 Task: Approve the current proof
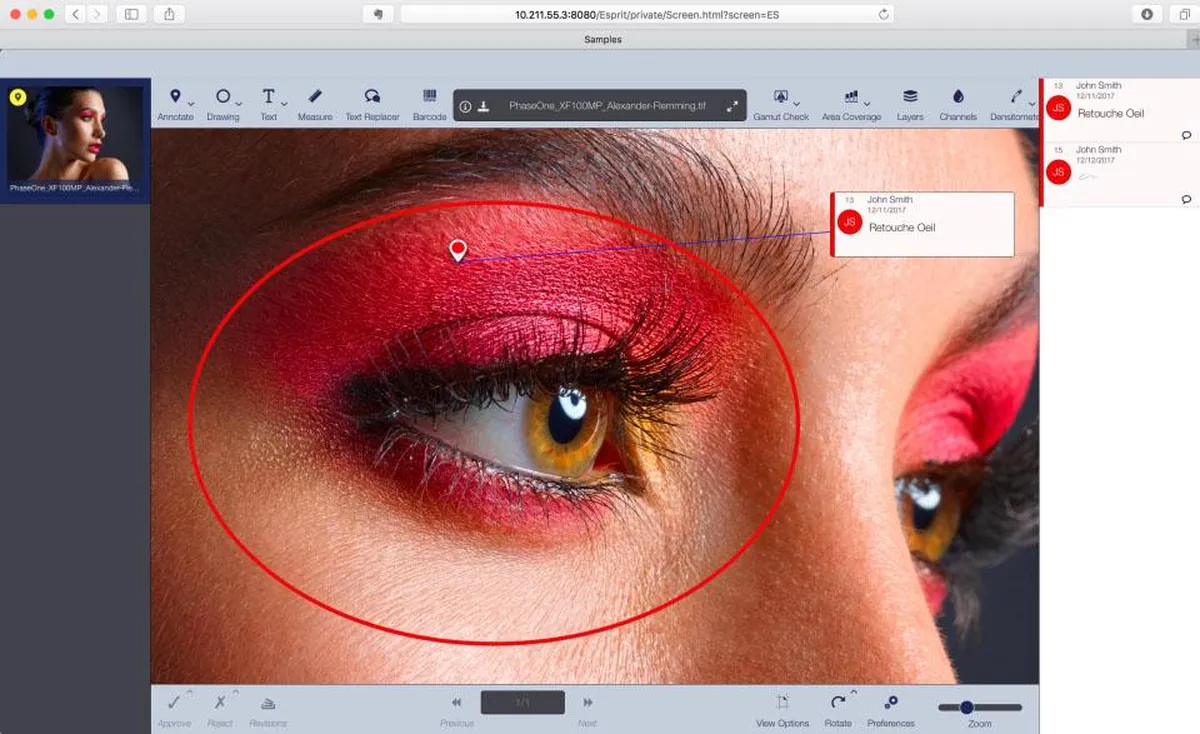pos(174,703)
